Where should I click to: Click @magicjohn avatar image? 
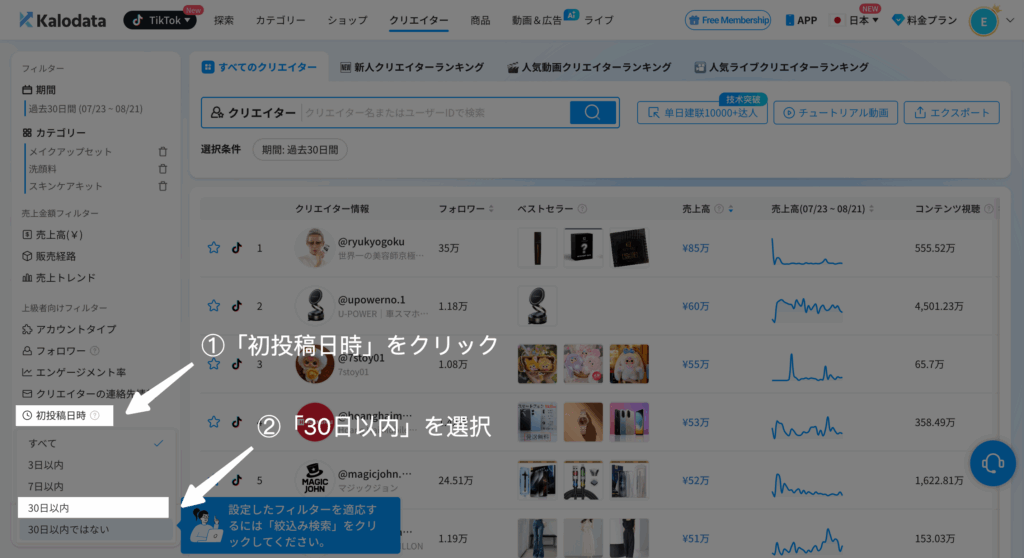pyautogui.click(x=315, y=480)
